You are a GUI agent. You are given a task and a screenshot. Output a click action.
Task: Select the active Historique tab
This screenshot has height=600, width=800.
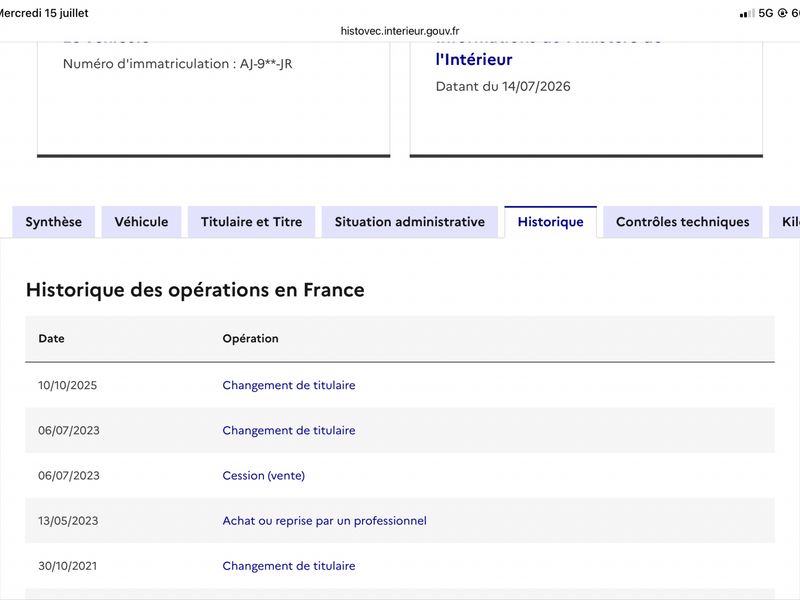click(551, 222)
